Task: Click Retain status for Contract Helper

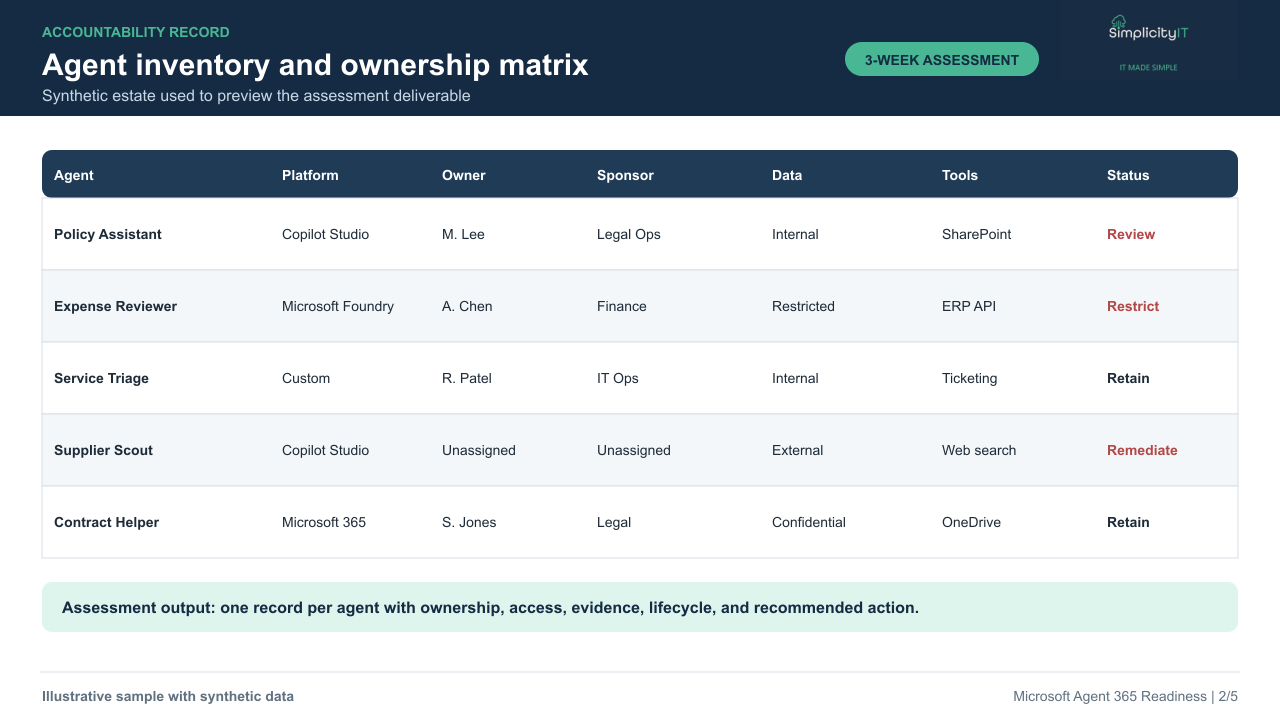Action: 1128,522
